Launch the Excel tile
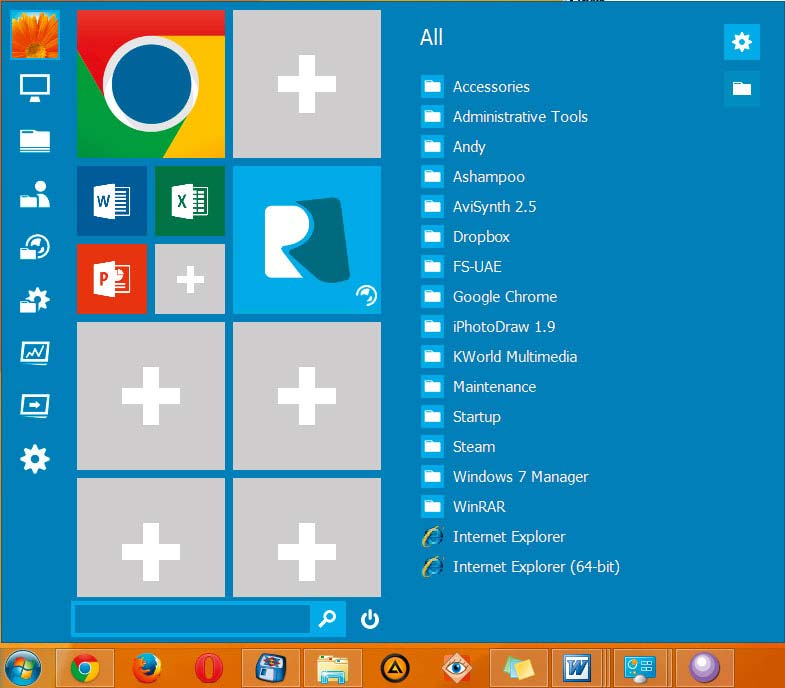 point(190,201)
